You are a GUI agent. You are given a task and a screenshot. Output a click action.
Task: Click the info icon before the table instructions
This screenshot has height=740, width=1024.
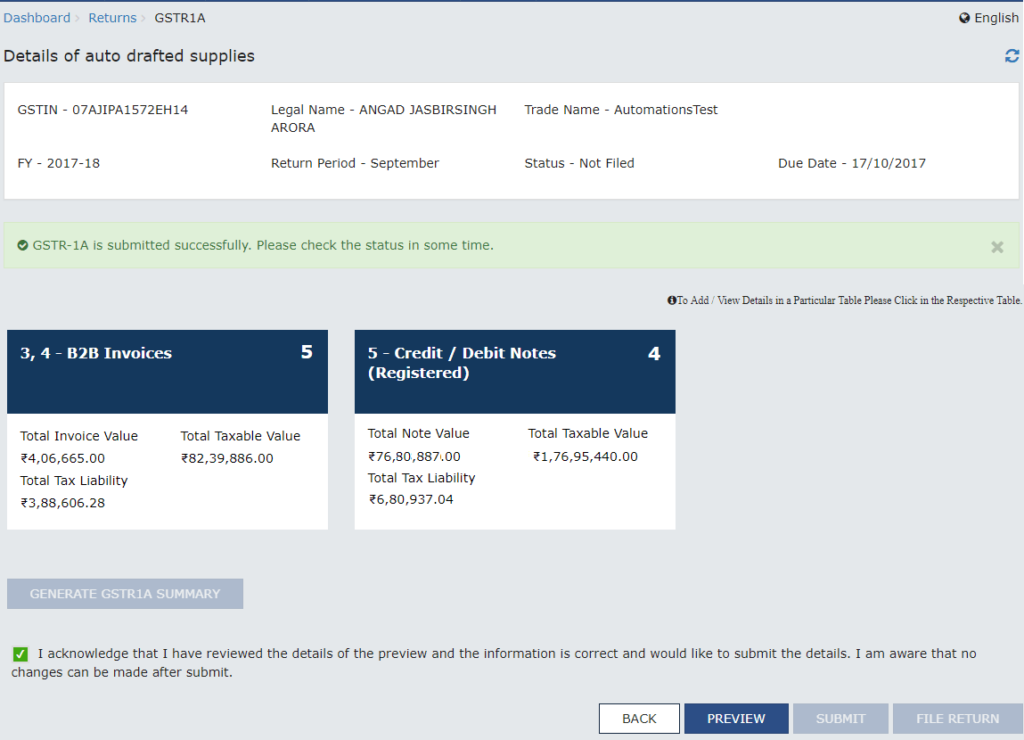(672, 300)
